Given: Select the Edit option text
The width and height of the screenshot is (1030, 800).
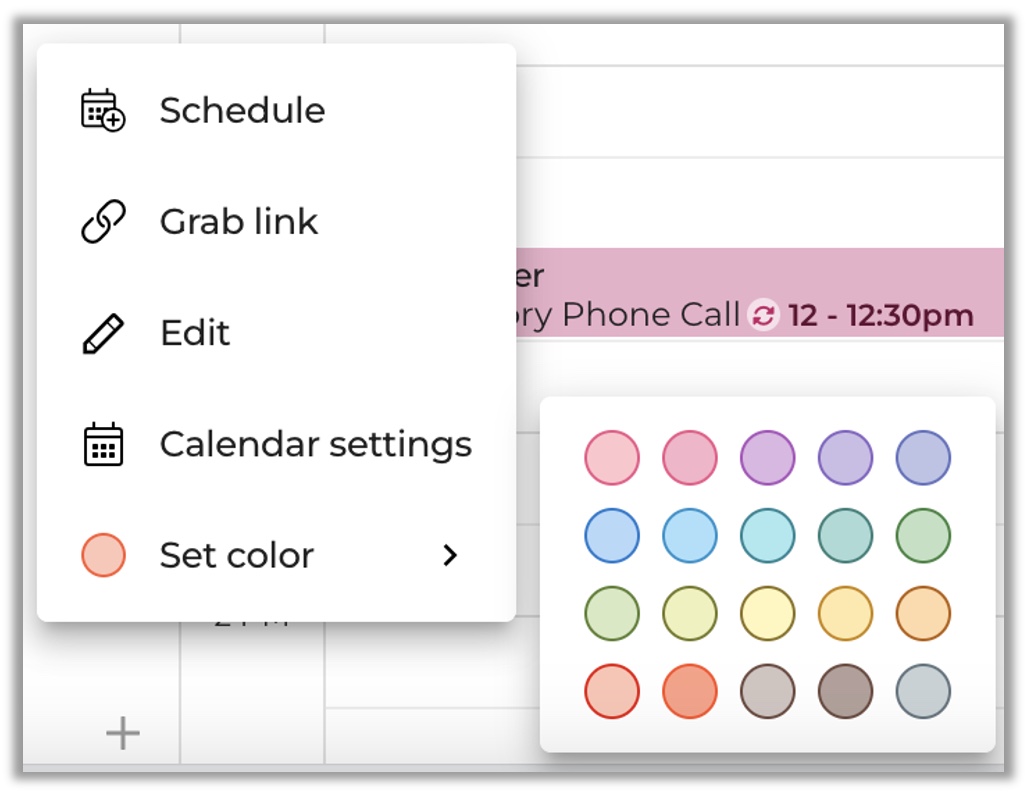Looking at the screenshot, I should (195, 333).
